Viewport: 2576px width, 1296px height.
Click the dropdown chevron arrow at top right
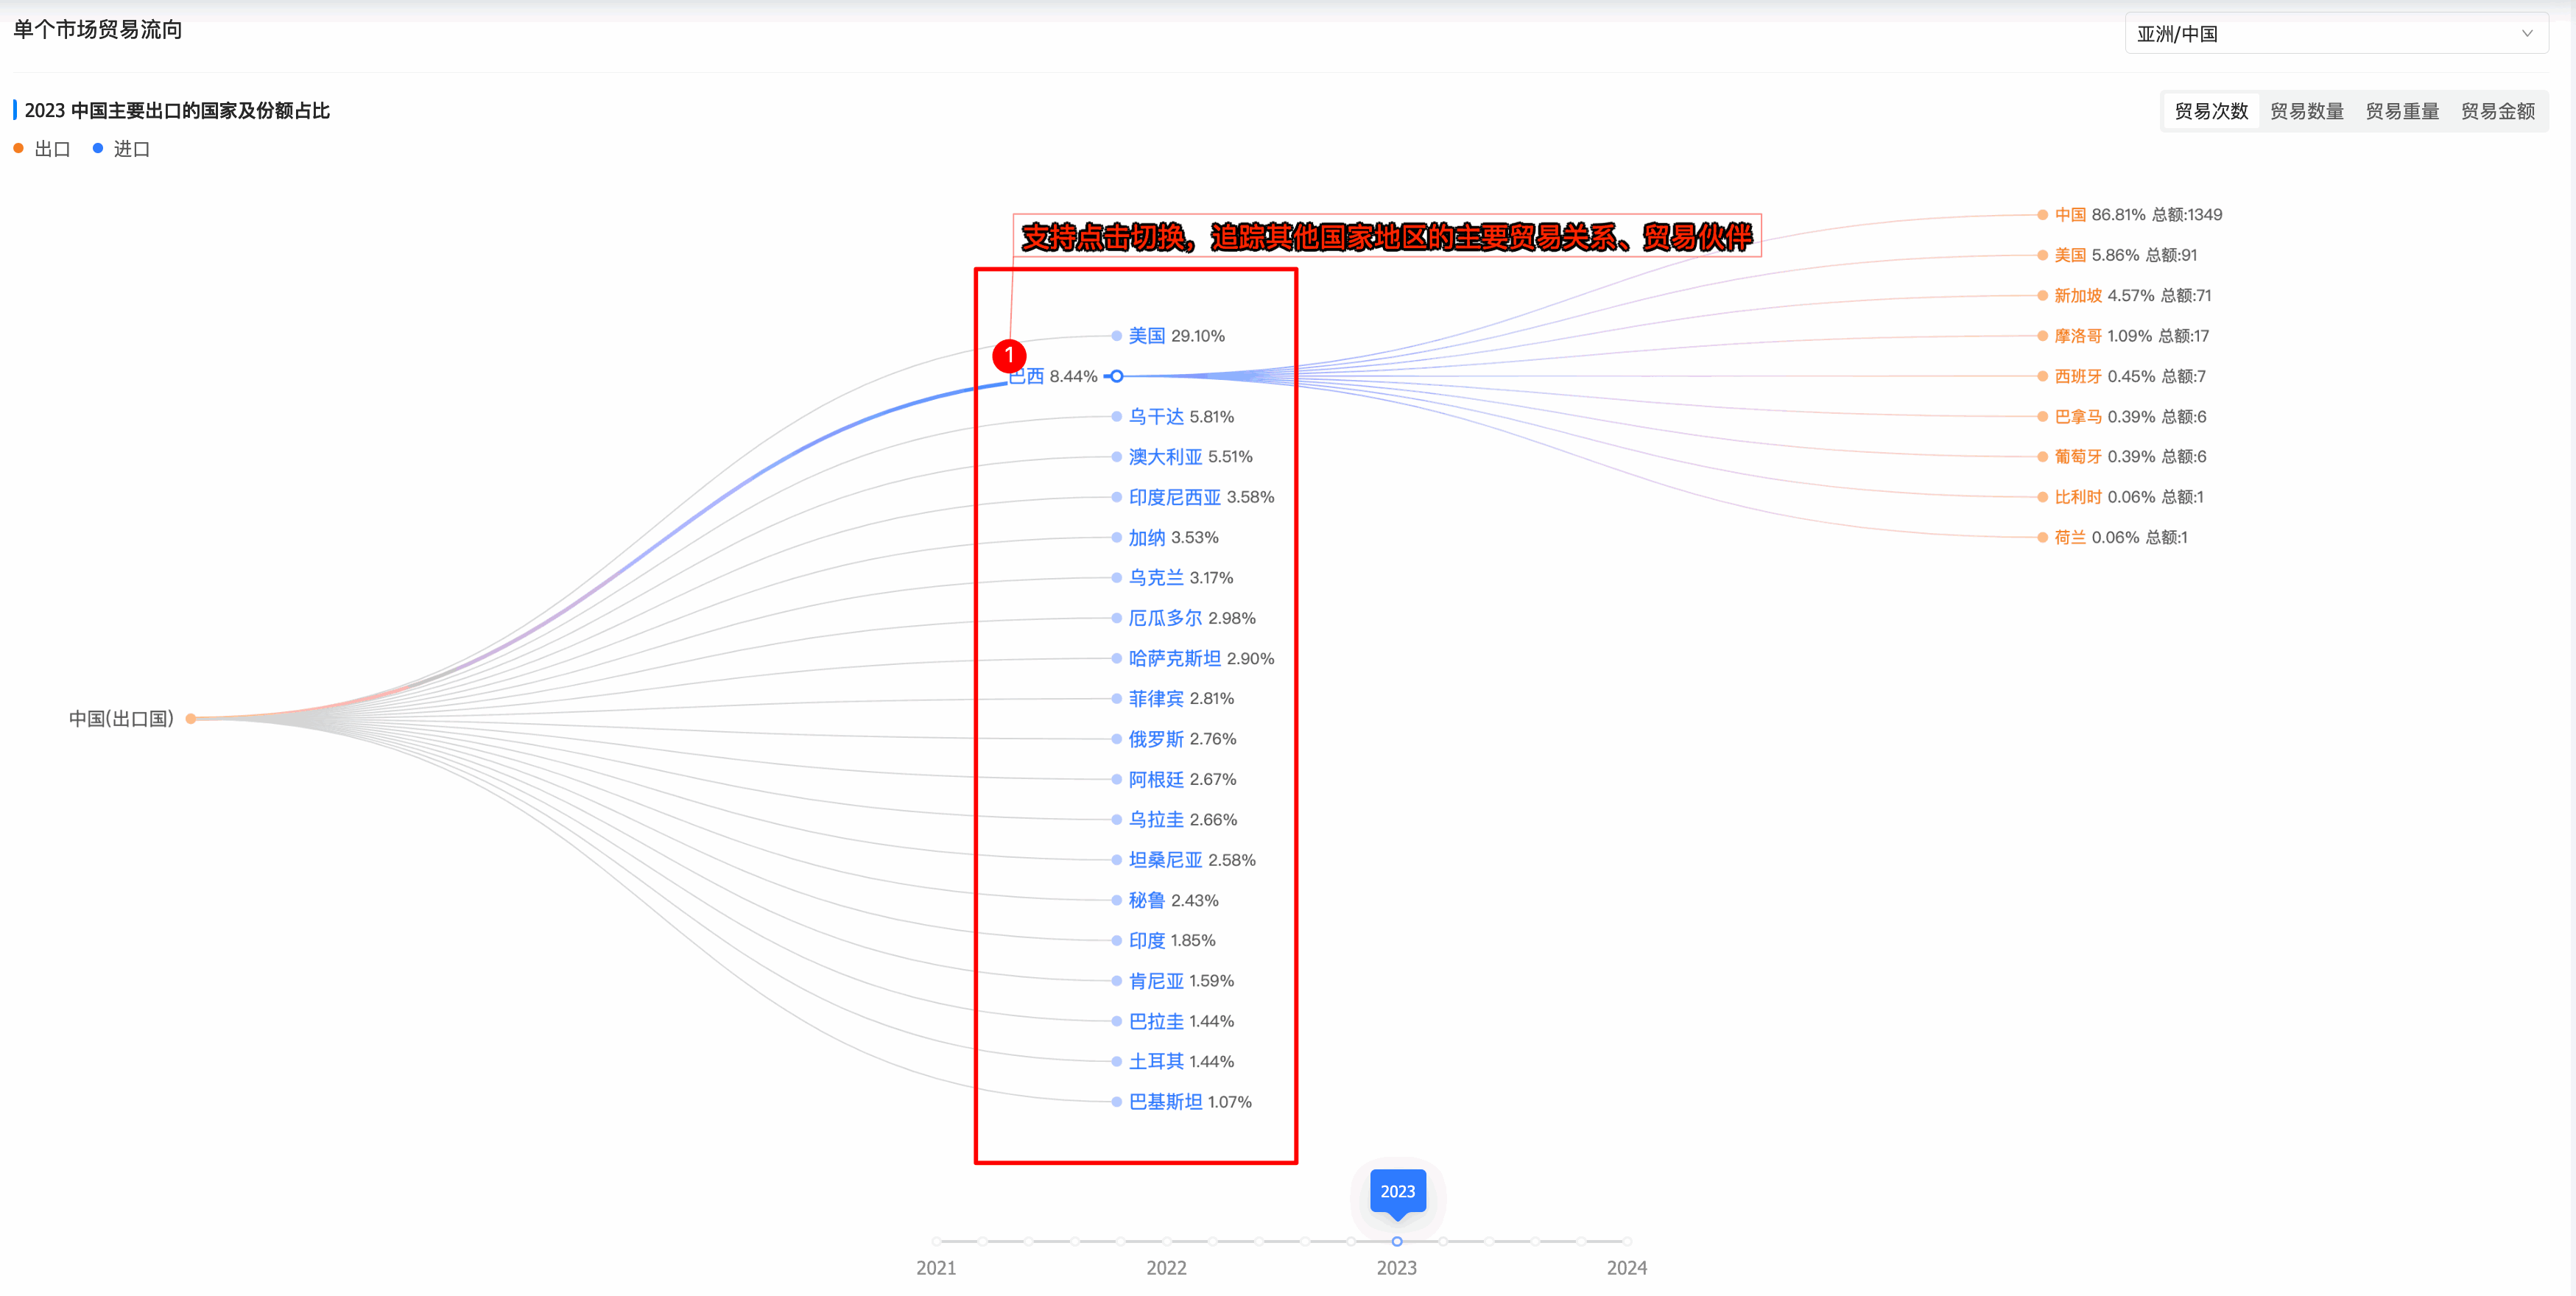click(2527, 34)
